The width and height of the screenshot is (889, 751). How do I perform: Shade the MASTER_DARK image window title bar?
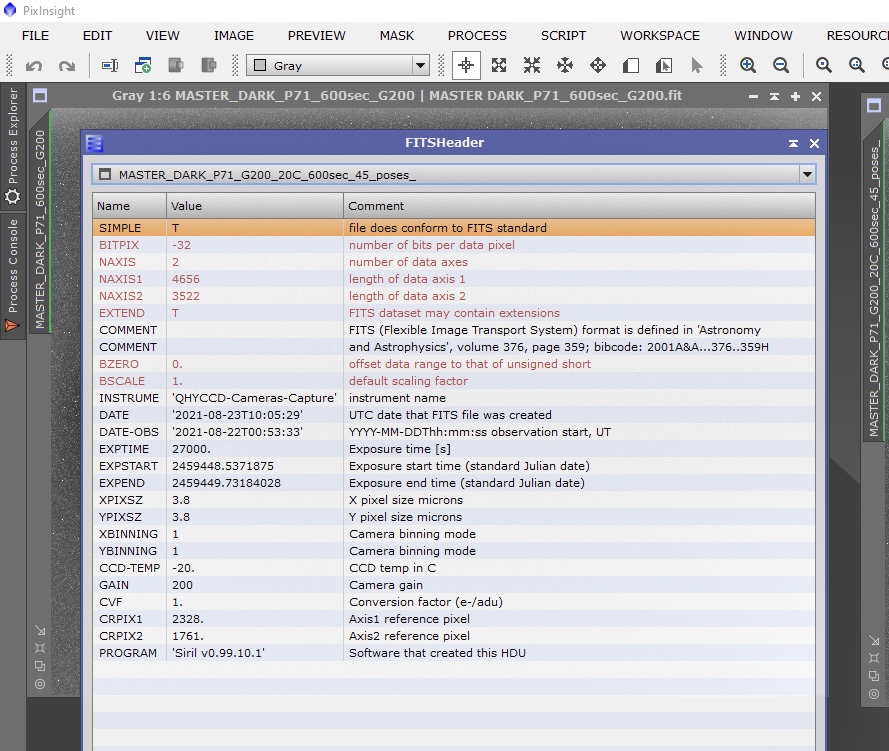pyautogui.click(x=774, y=96)
